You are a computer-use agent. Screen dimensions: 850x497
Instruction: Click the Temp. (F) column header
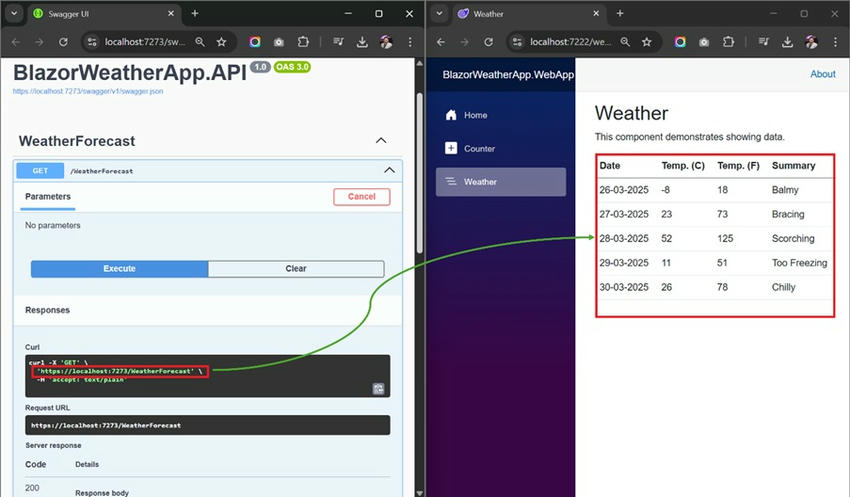(738, 166)
